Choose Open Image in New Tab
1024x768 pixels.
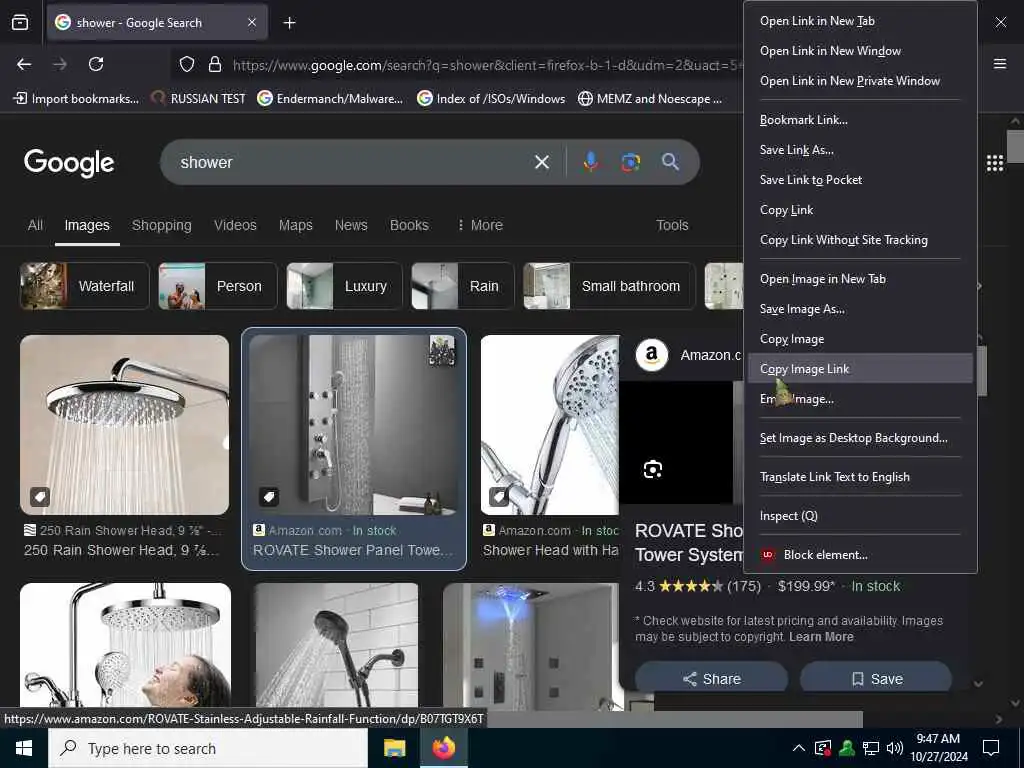pyautogui.click(x=860, y=280)
